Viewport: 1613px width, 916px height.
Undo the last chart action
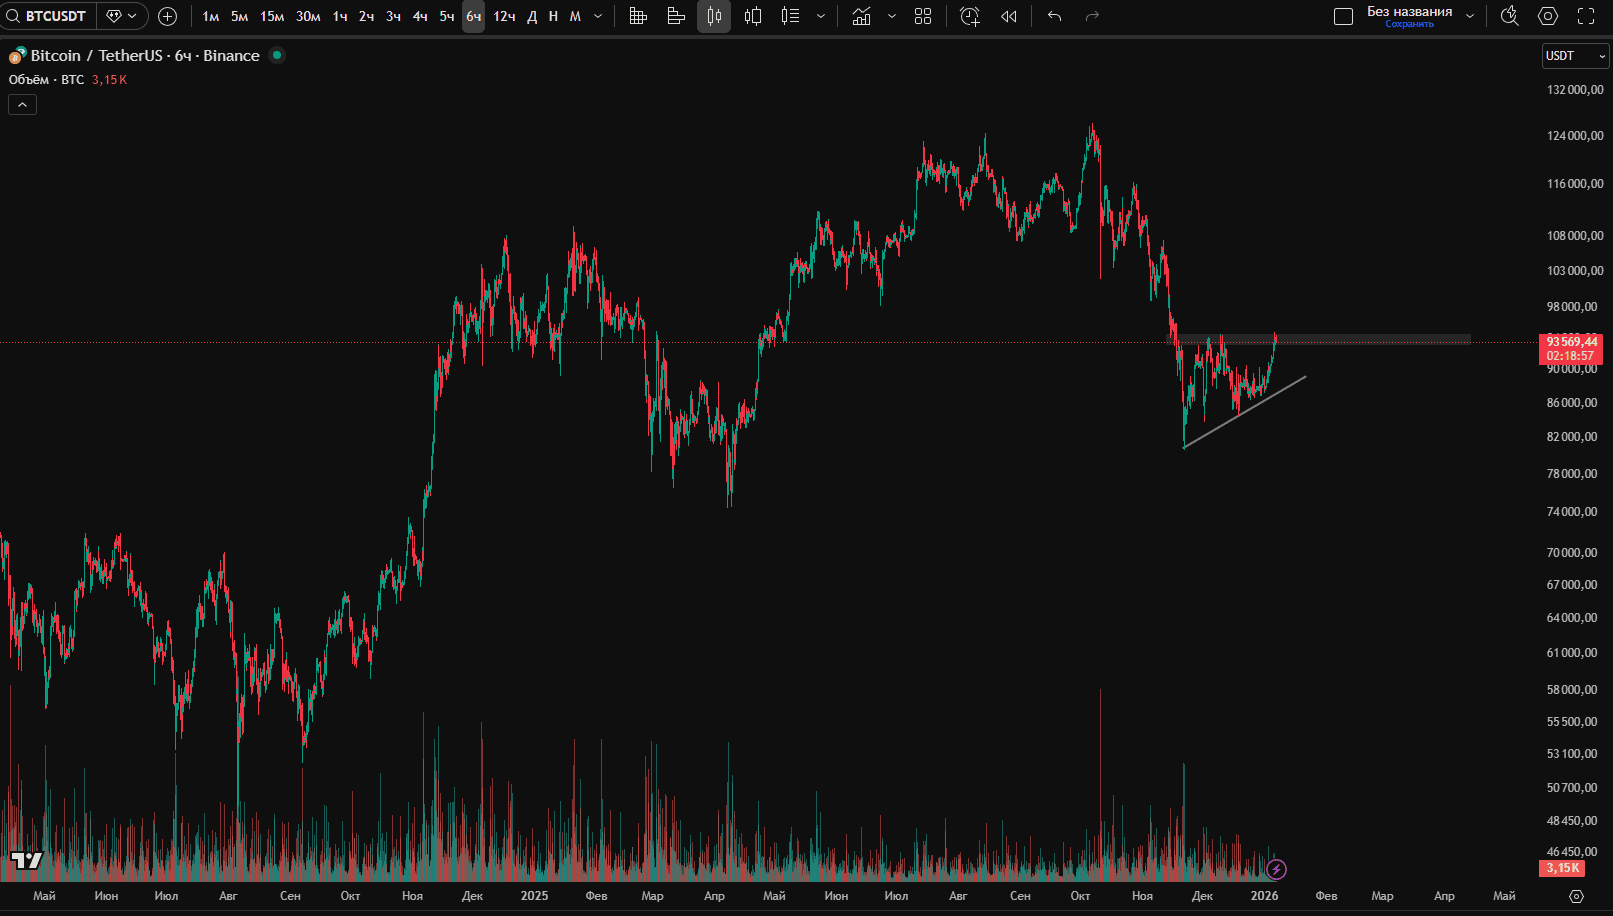pyautogui.click(x=1054, y=16)
